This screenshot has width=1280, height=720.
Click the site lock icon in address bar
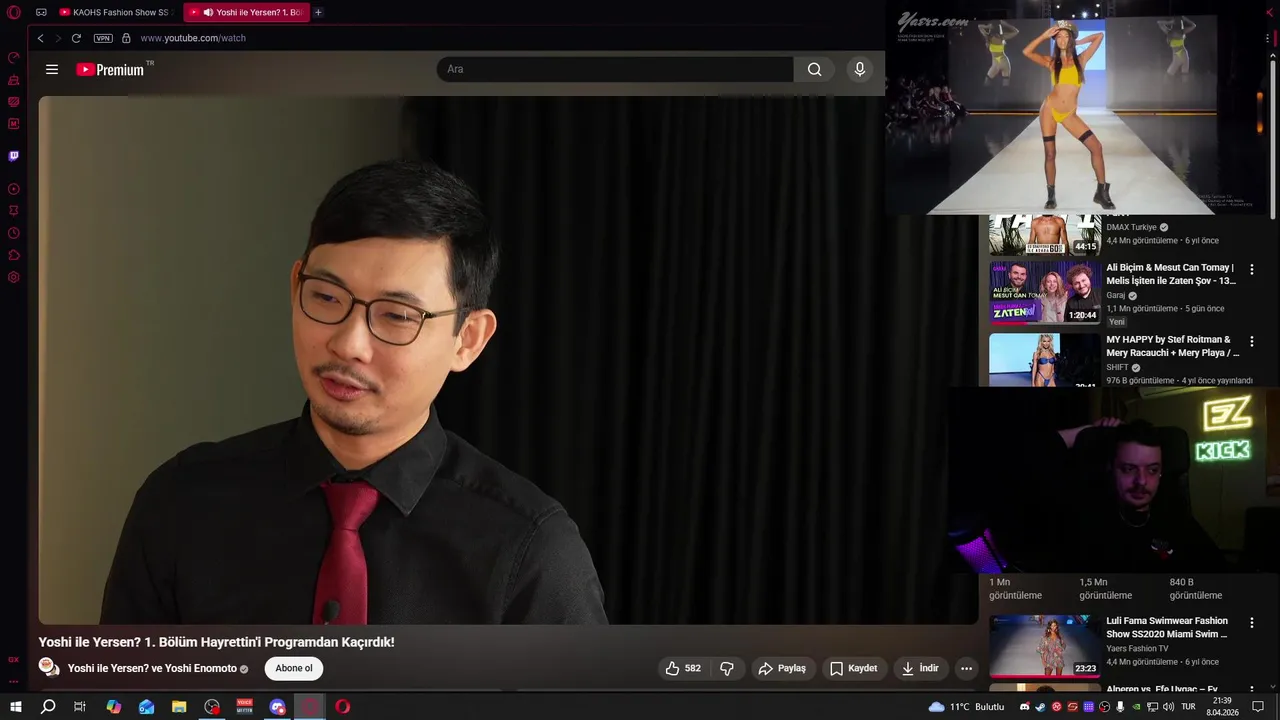(x=126, y=38)
